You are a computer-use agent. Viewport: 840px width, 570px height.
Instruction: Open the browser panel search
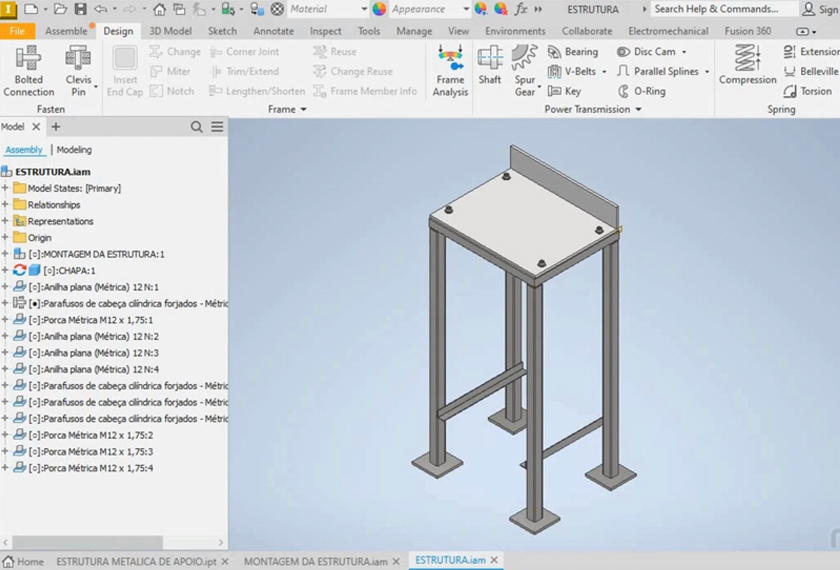point(197,127)
